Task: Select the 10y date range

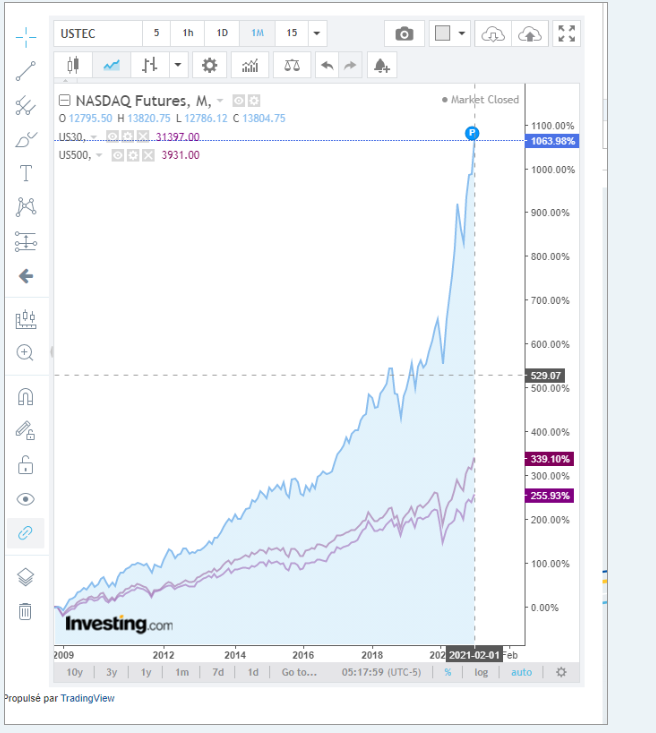Action: pyautogui.click(x=74, y=672)
